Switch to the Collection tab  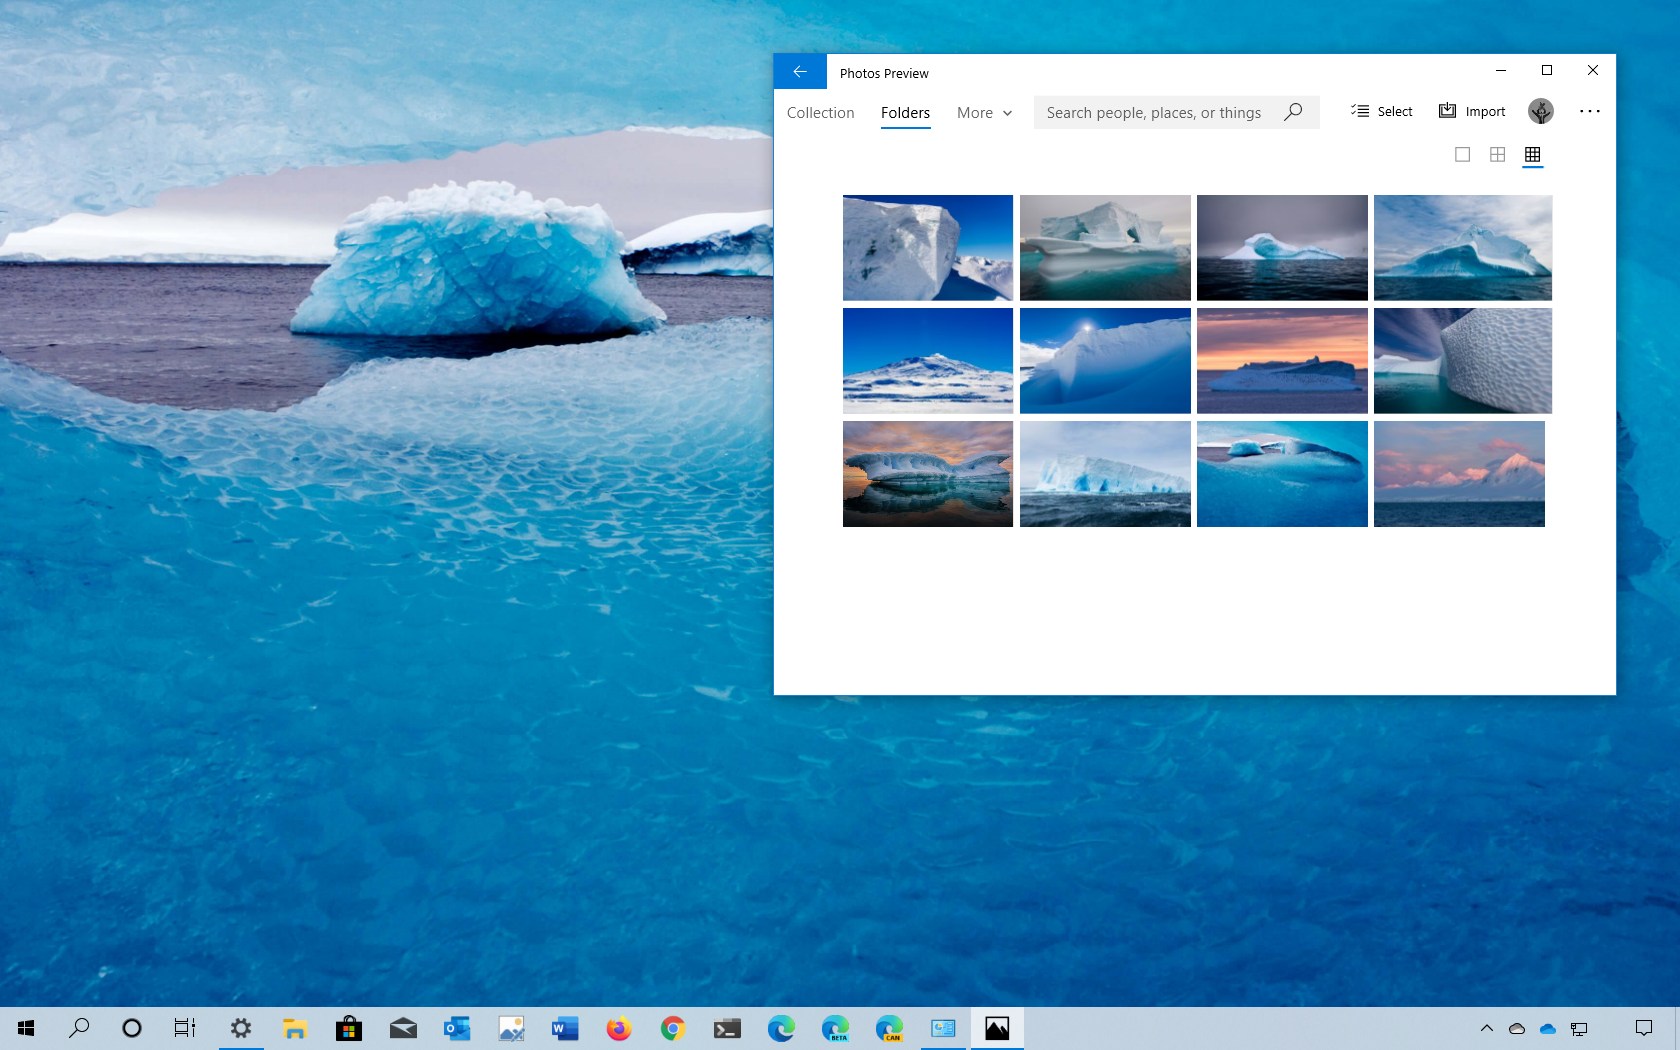point(820,112)
